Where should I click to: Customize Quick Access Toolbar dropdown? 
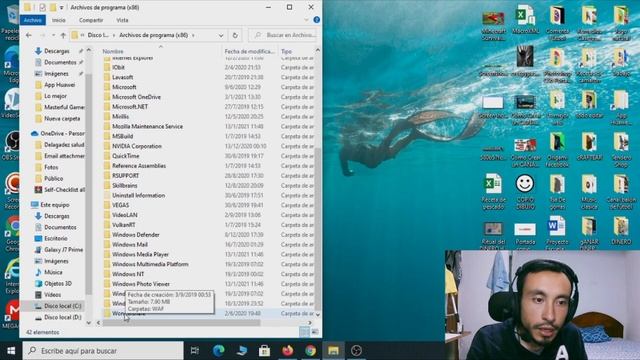(x=62, y=7)
